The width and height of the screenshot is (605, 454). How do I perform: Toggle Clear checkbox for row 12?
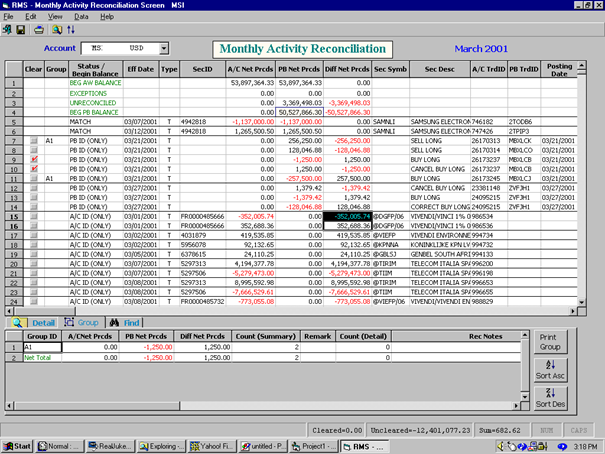[34, 188]
